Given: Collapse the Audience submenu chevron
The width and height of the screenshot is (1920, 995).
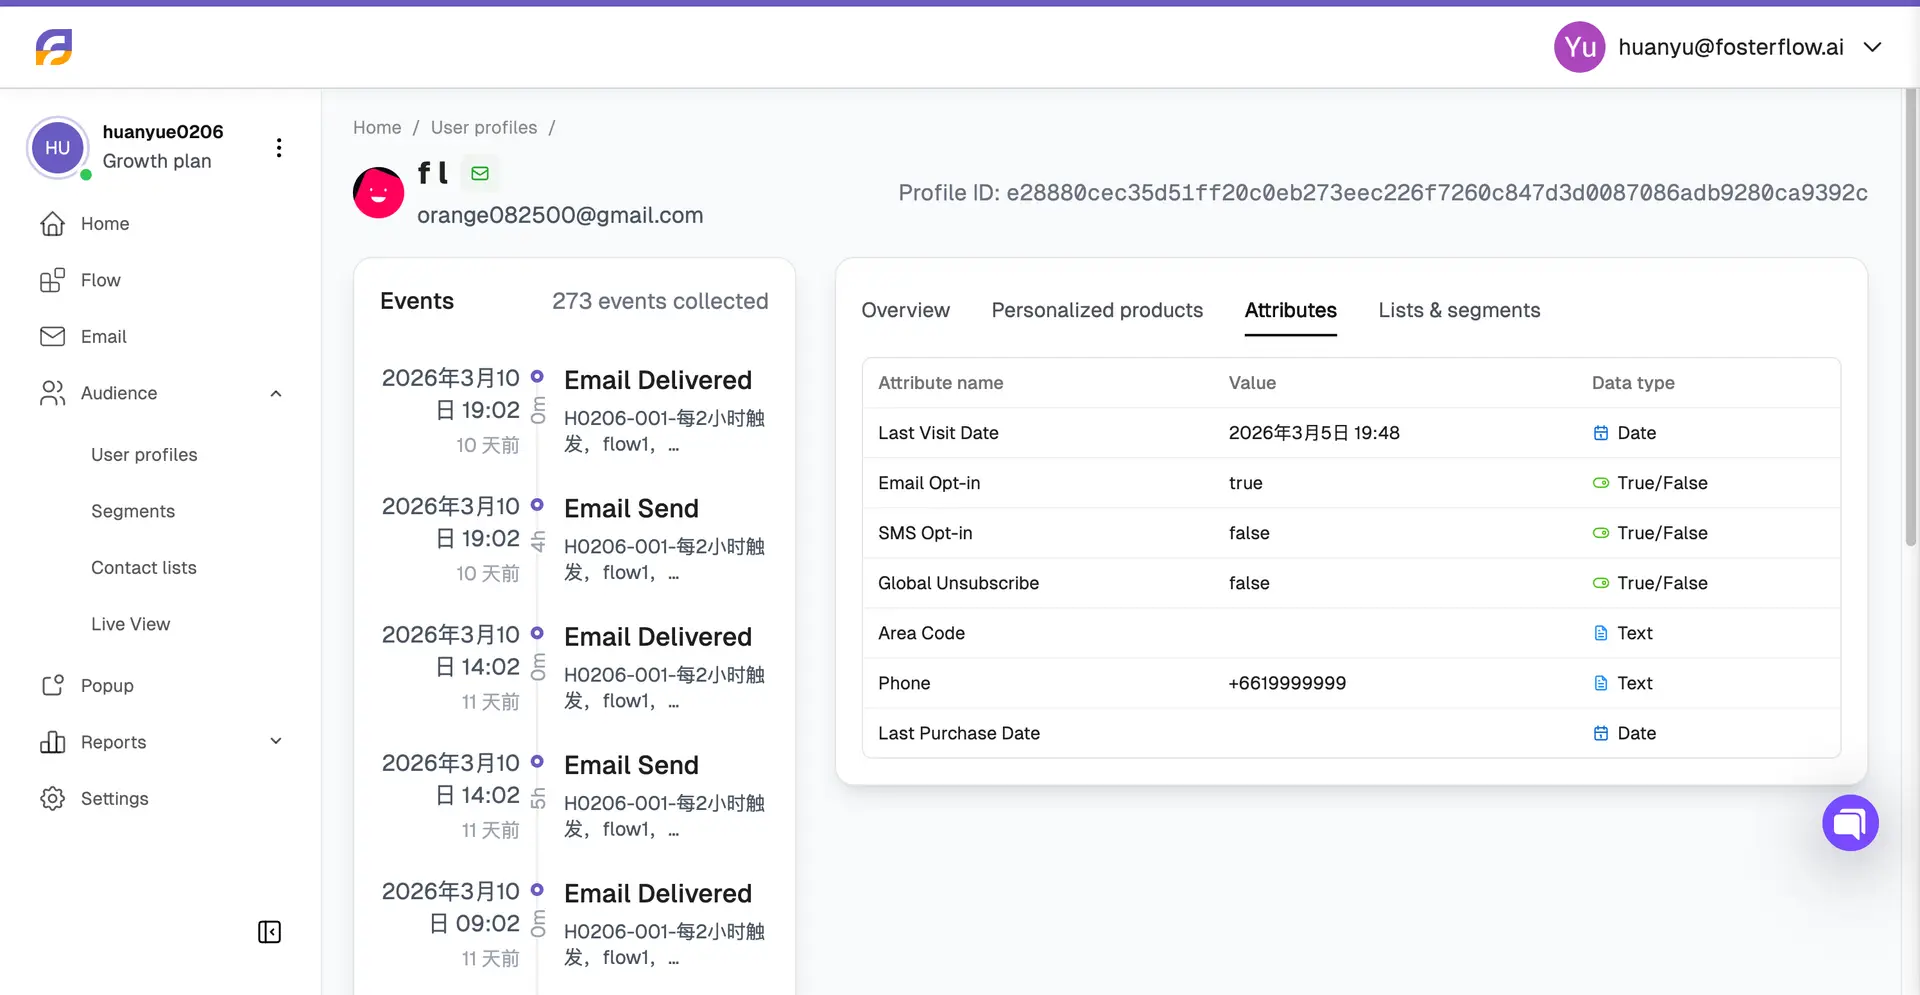Looking at the screenshot, I should pos(276,394).
